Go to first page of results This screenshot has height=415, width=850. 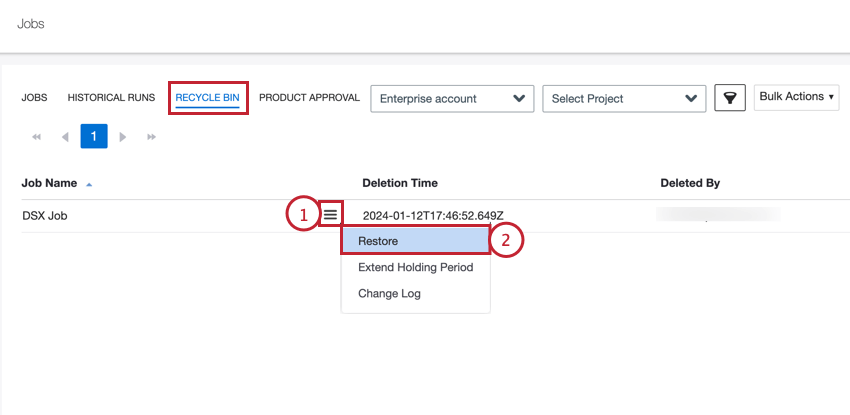click(x=37, y=136)
